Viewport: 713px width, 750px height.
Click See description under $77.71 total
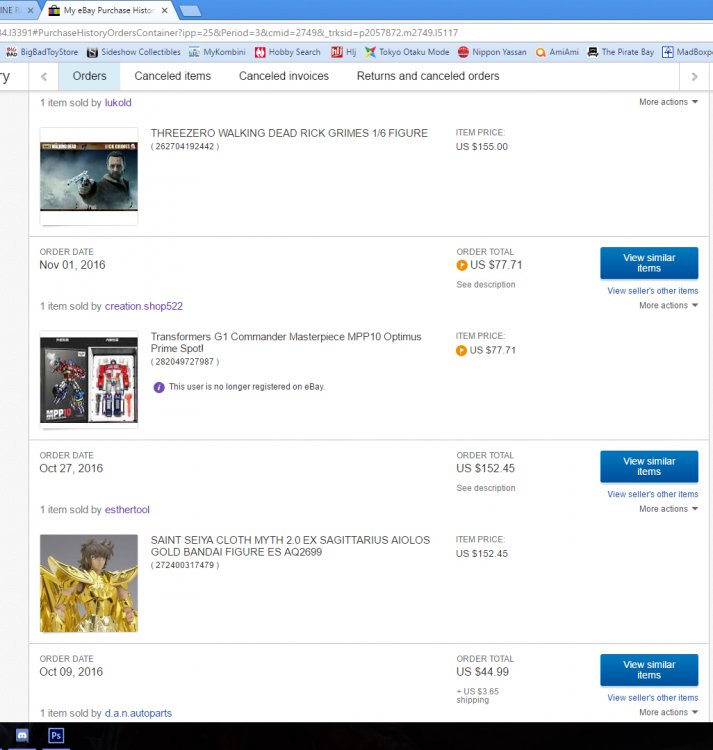[486, 285]
